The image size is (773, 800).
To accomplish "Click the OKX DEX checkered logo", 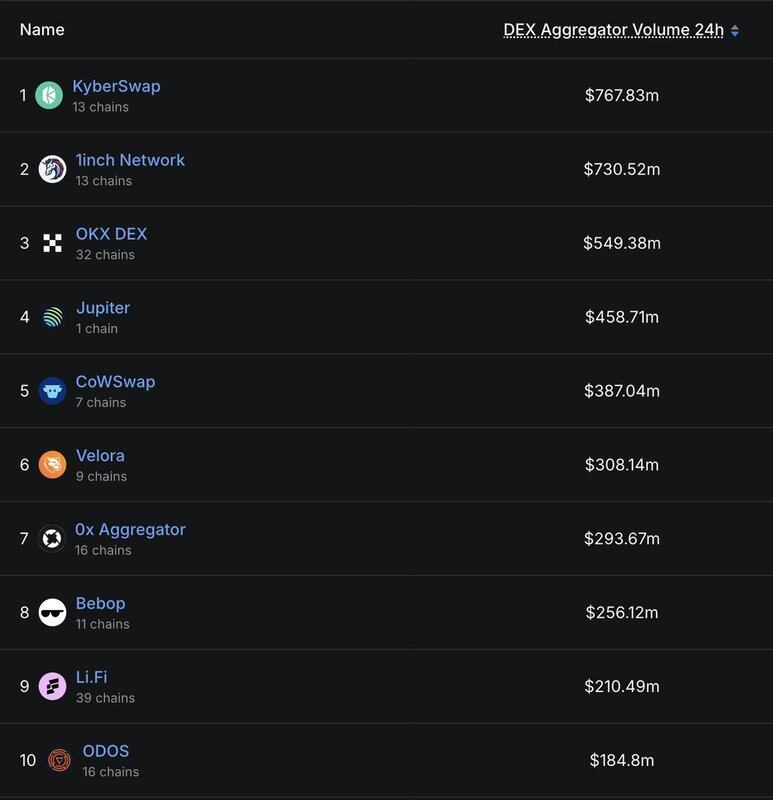I will pos(52,243).
